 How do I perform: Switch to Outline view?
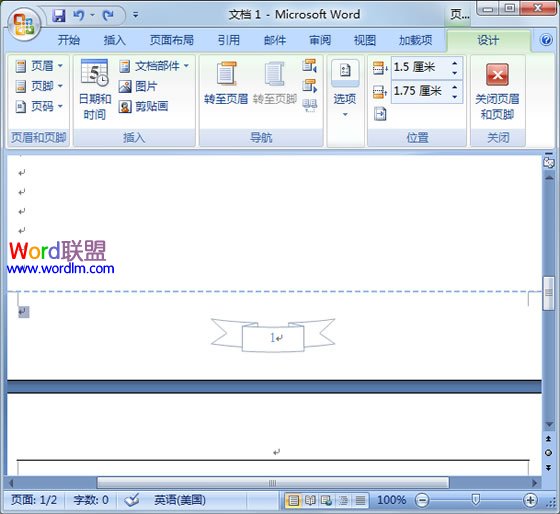click(343, 500)
